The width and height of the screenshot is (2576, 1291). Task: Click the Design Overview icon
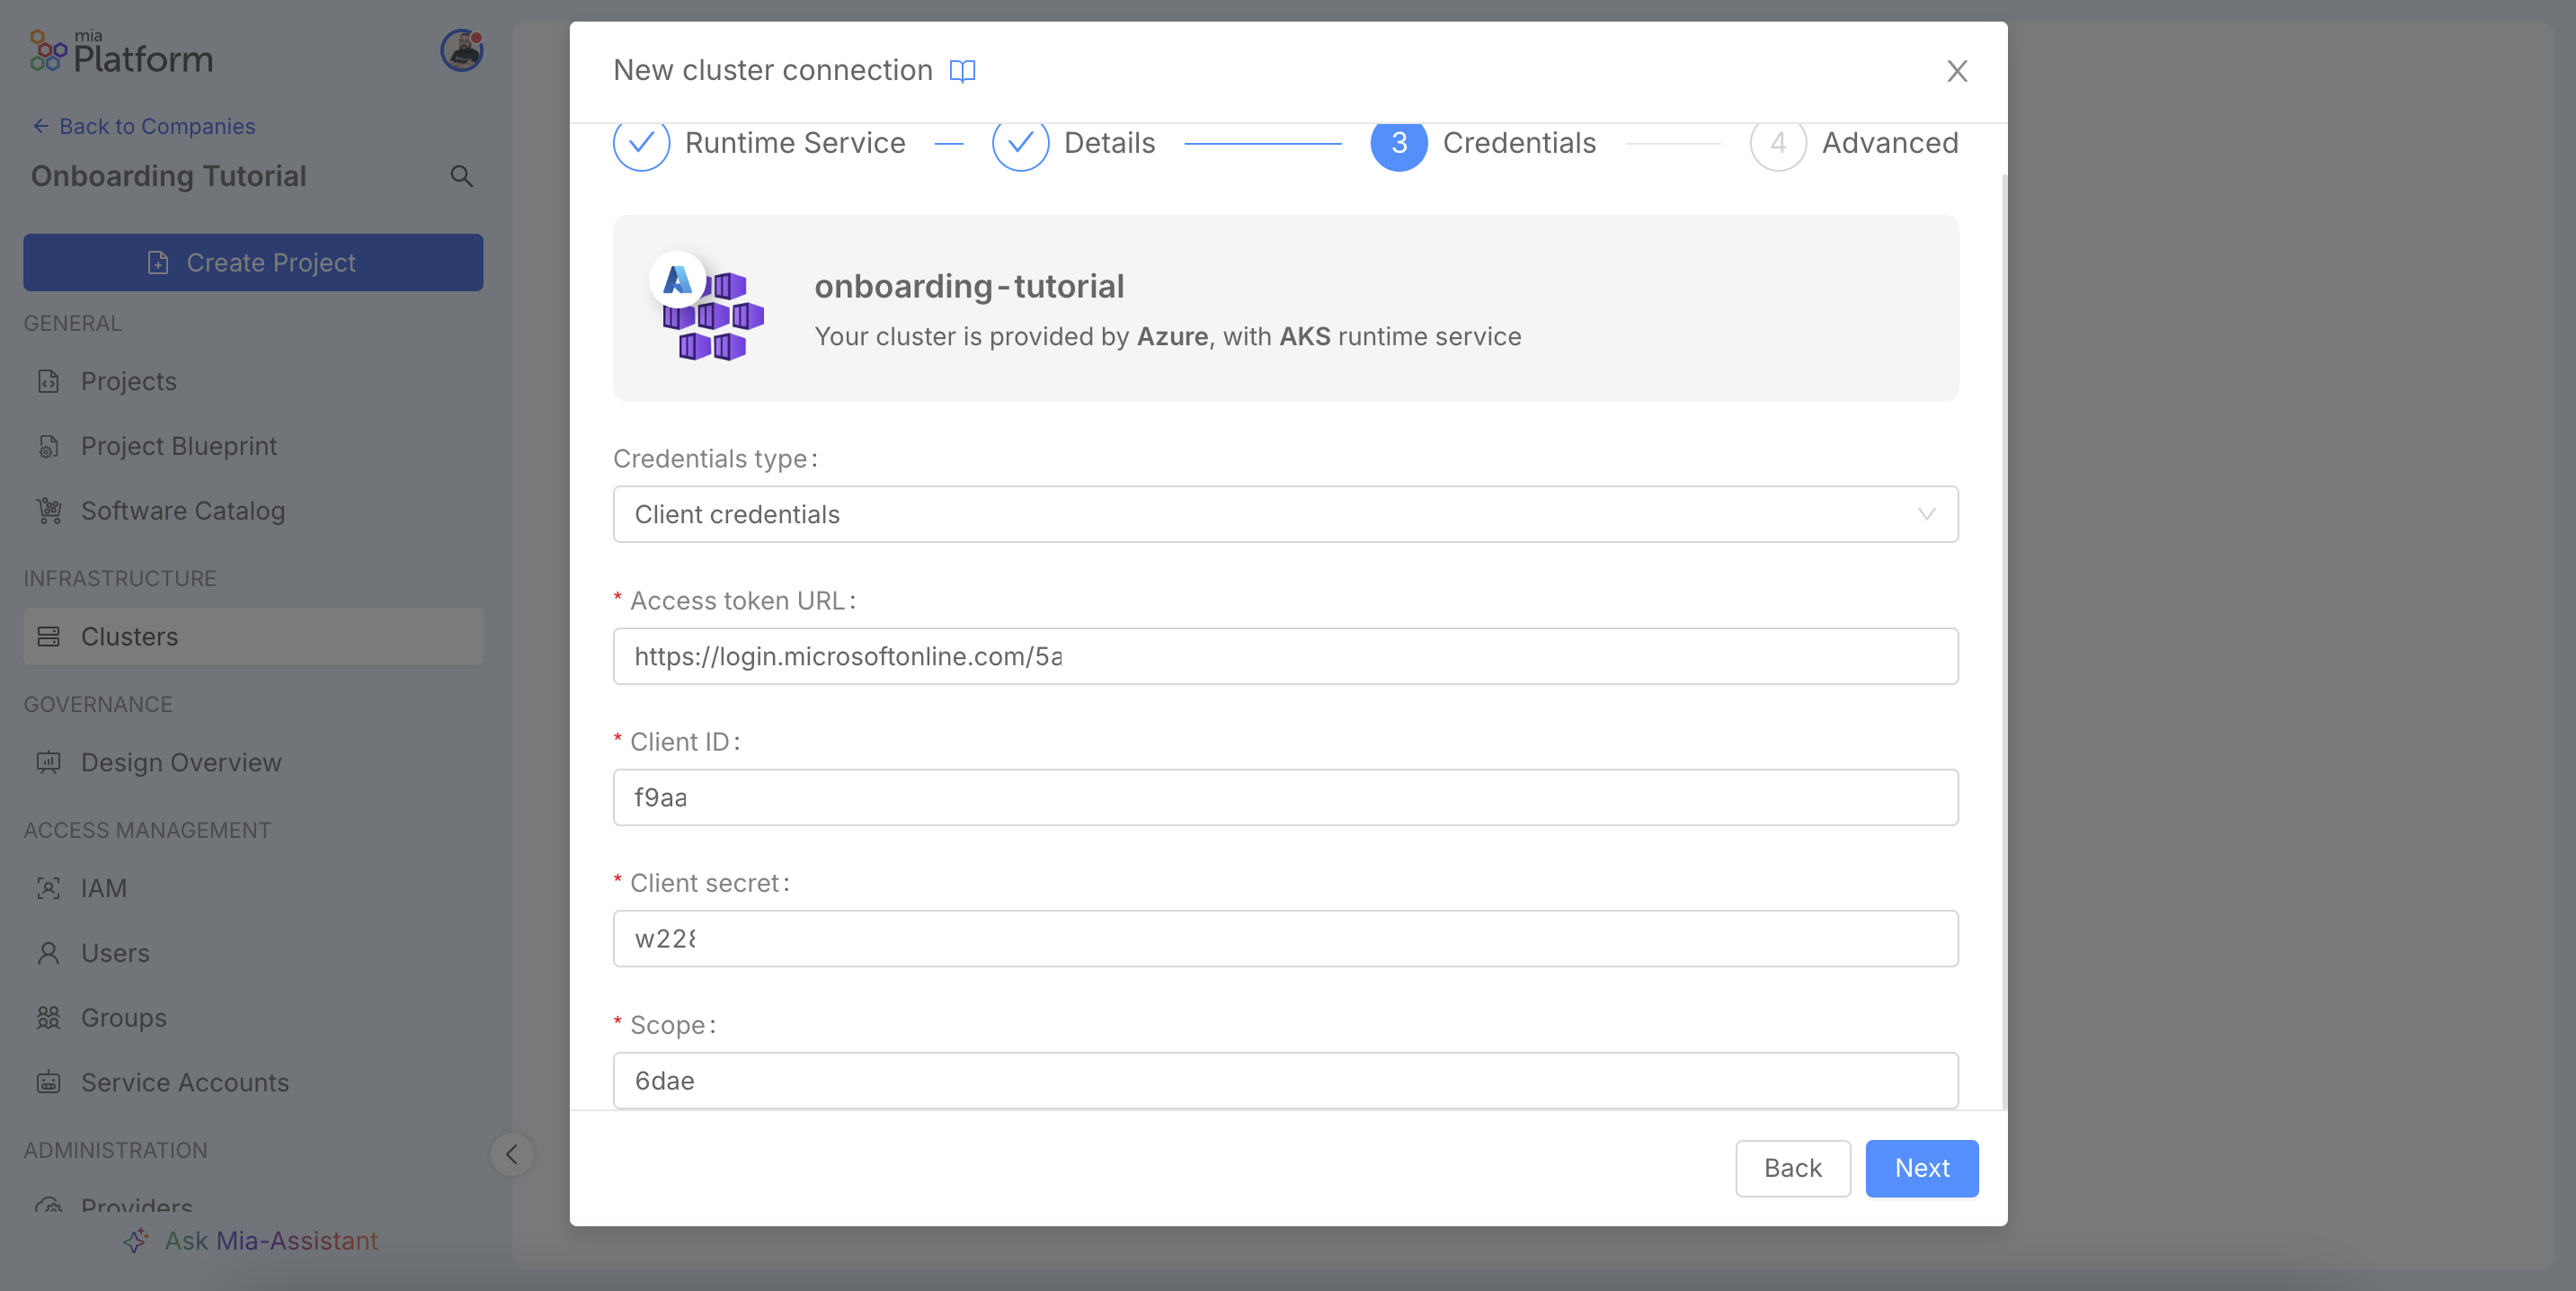(49, 763)
